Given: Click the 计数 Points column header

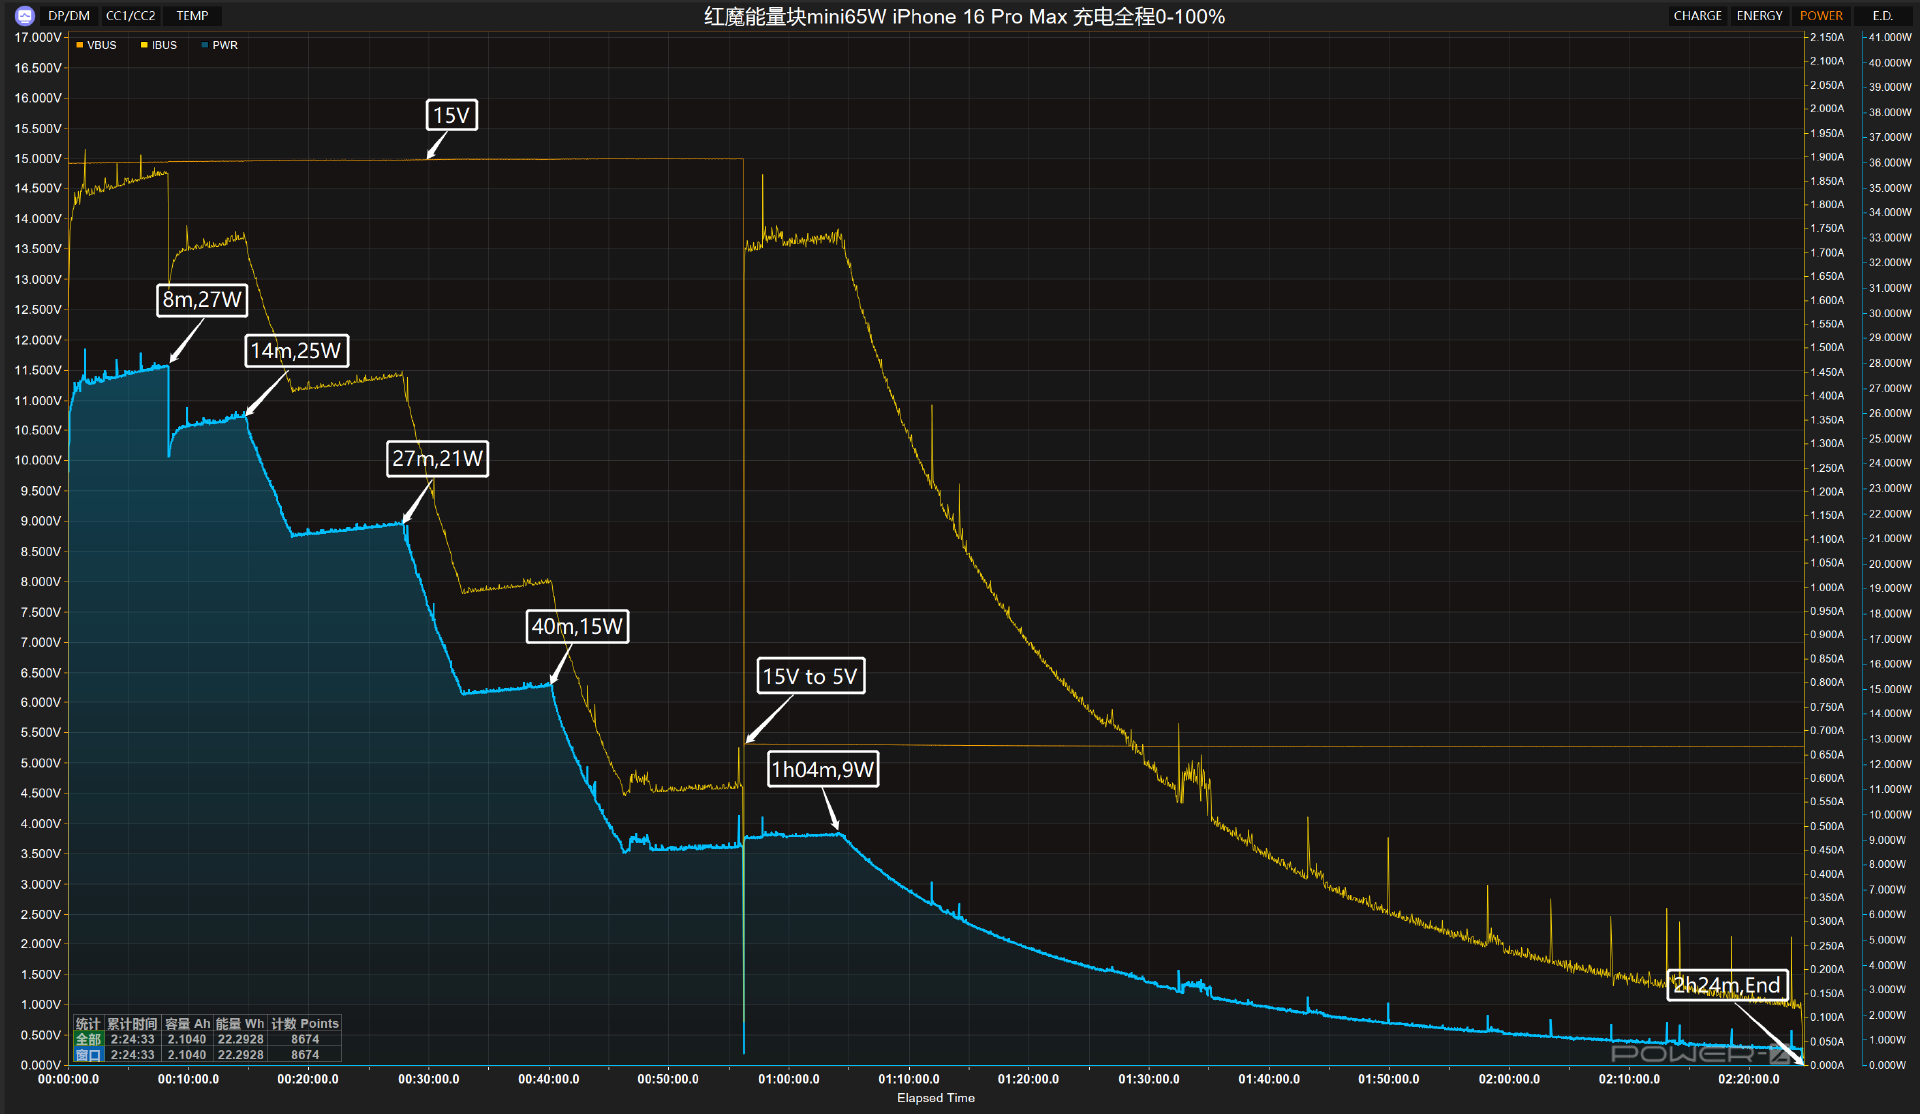Looking at the screenshot, I should click(305, 1024).
